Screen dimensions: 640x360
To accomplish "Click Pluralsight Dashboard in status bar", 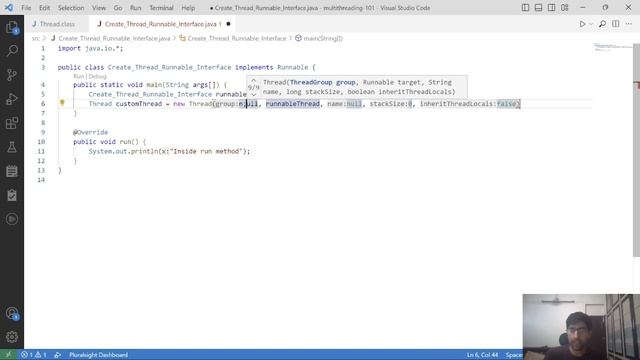I will [x=98, y=355].
